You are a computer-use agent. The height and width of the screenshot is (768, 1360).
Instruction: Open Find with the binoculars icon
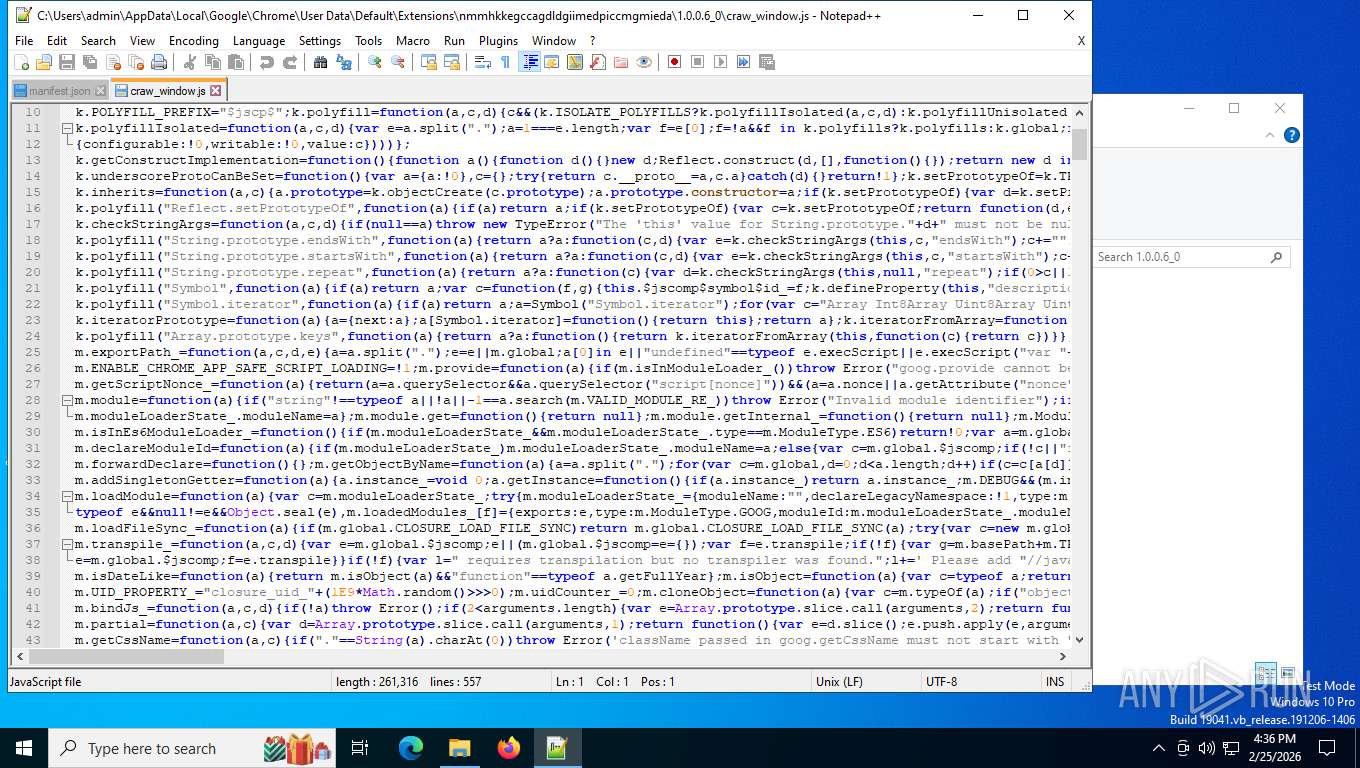click(321, 62)
